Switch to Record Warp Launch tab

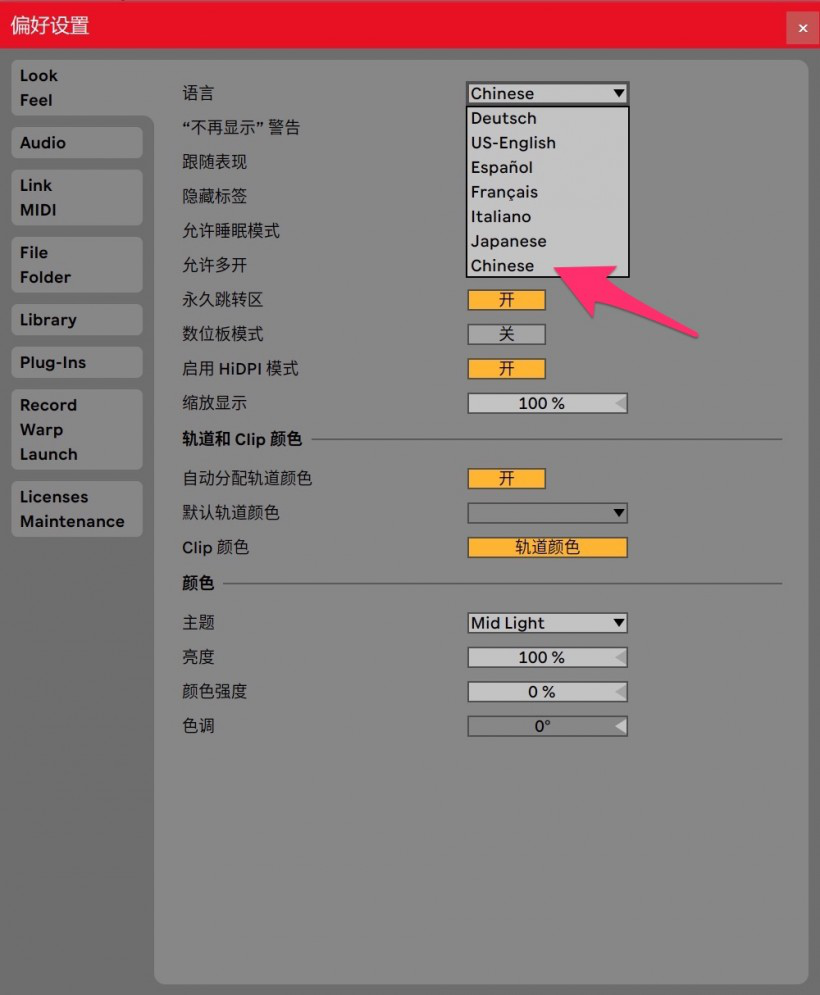[77, 430]
